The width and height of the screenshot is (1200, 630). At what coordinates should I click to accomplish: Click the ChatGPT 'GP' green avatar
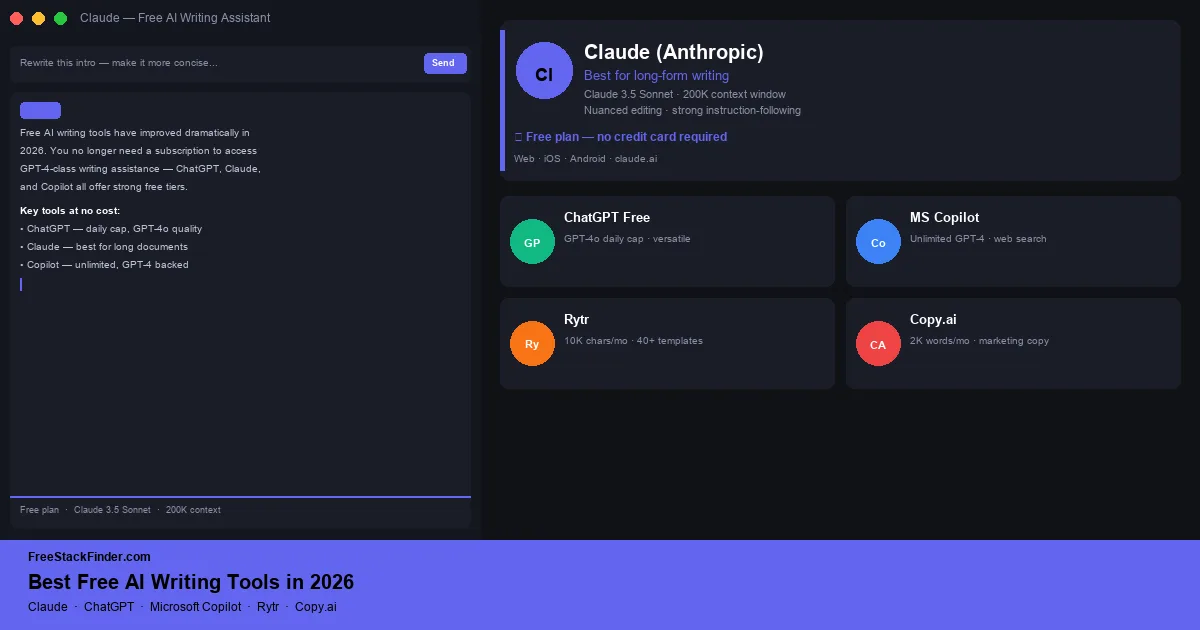[532, 242]
